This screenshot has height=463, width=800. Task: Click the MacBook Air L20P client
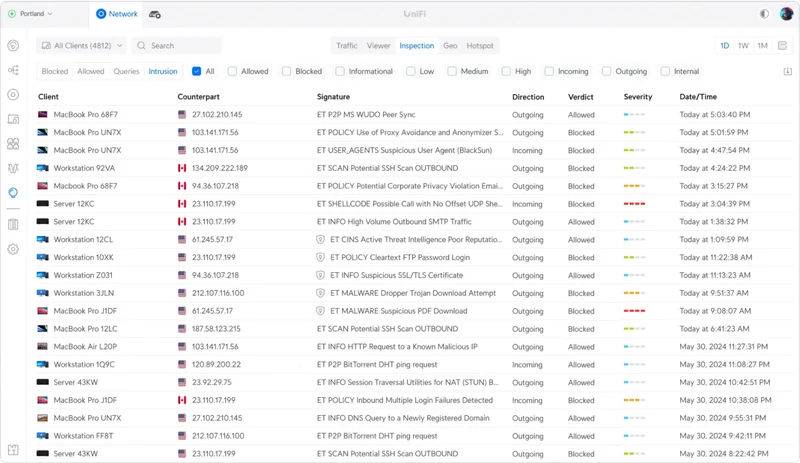pyautogui.click(x=85, y=347)
